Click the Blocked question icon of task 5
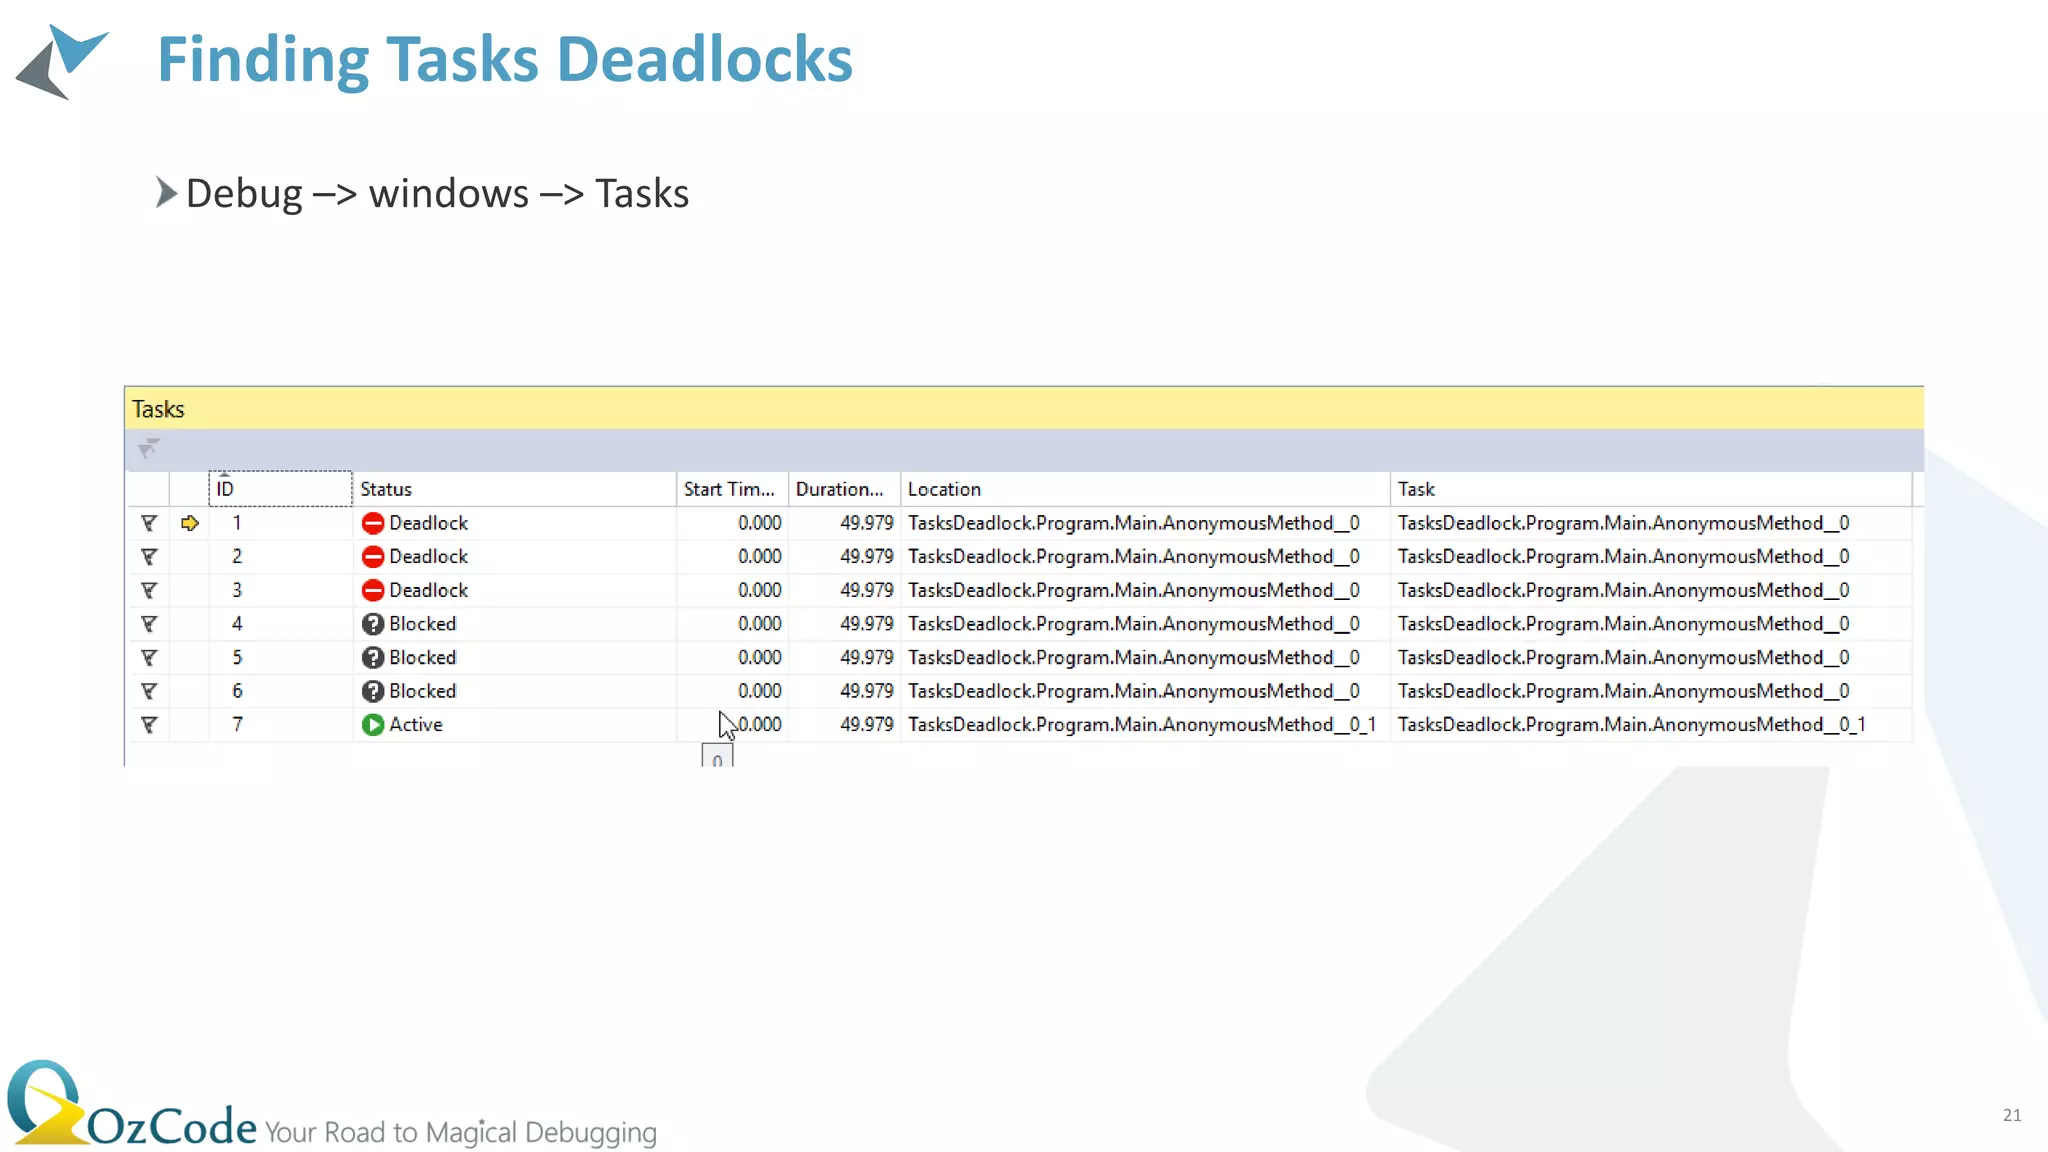Viewport: 2048px width, 1152px height. [373, 658]
